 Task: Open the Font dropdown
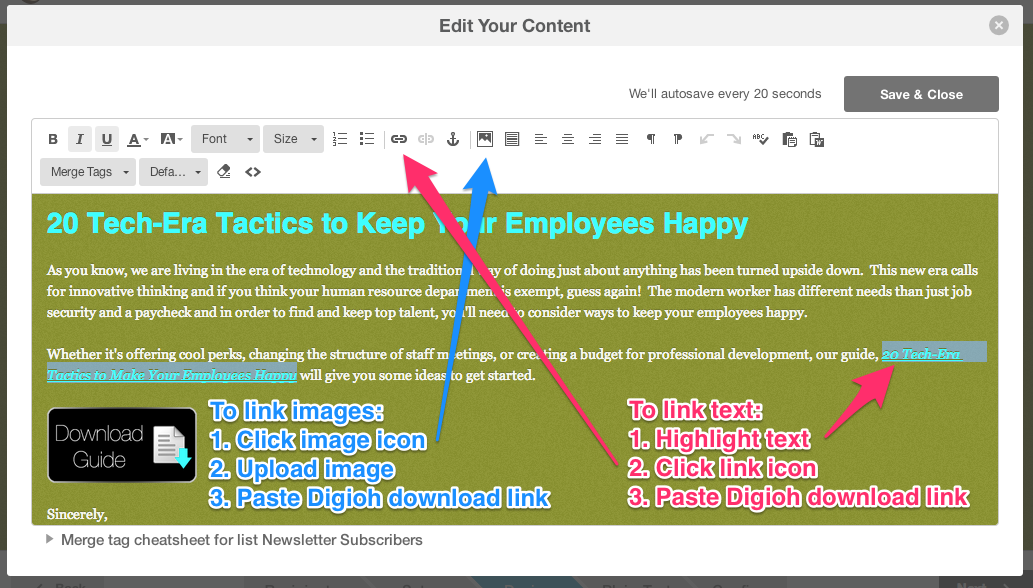[x=225, y=139]
